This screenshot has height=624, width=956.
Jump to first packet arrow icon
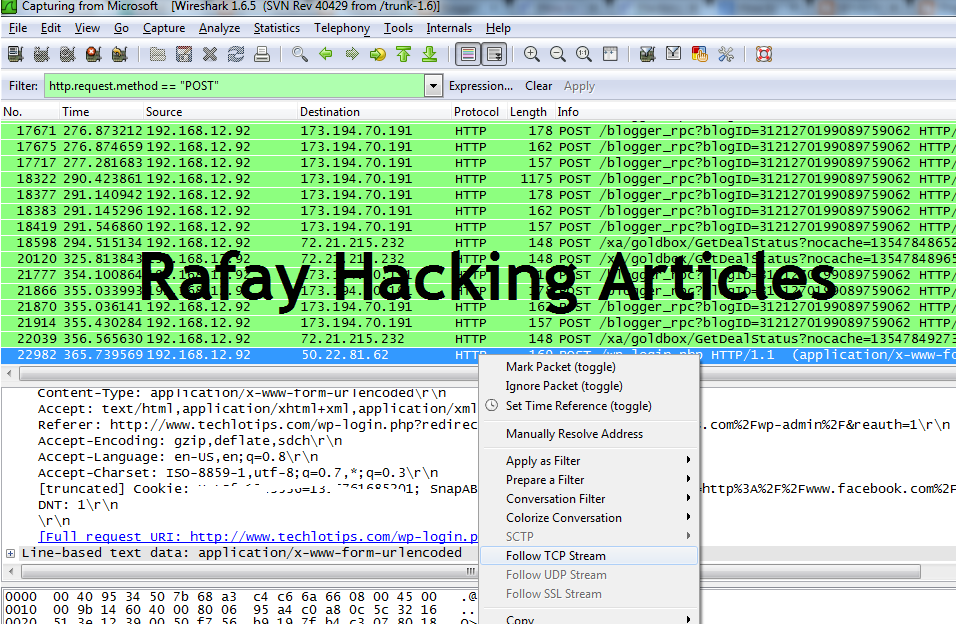(404, 54)
